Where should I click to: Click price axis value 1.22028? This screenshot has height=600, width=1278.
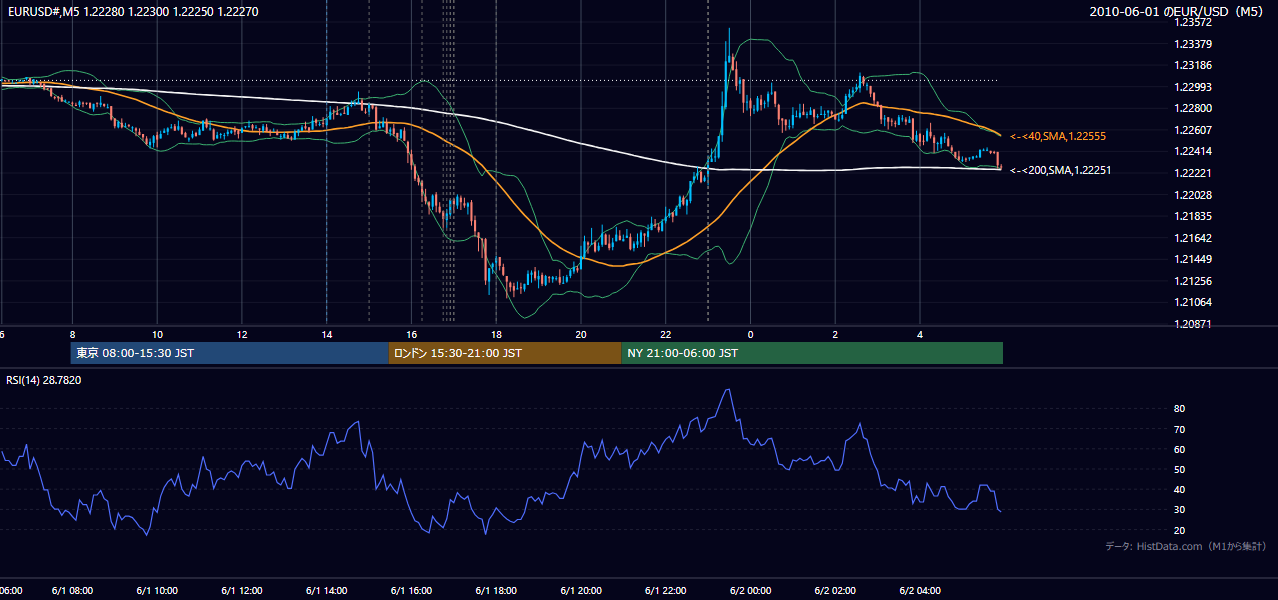click(x=1193, y=194)
